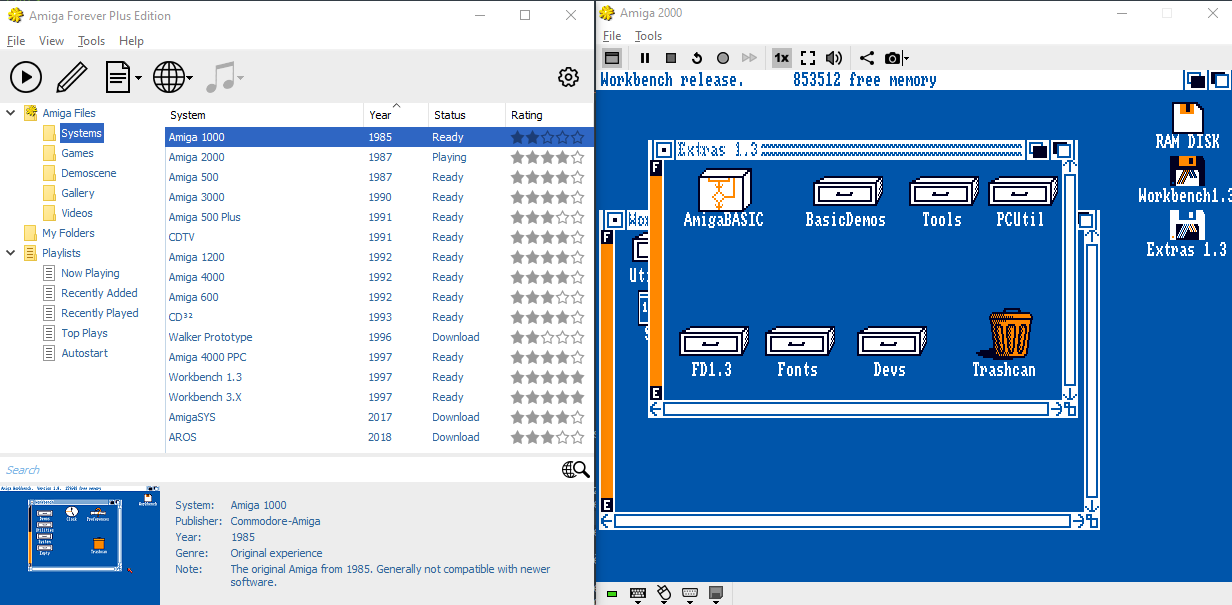Open the gear Settings icon

click(x=568, y=77)
